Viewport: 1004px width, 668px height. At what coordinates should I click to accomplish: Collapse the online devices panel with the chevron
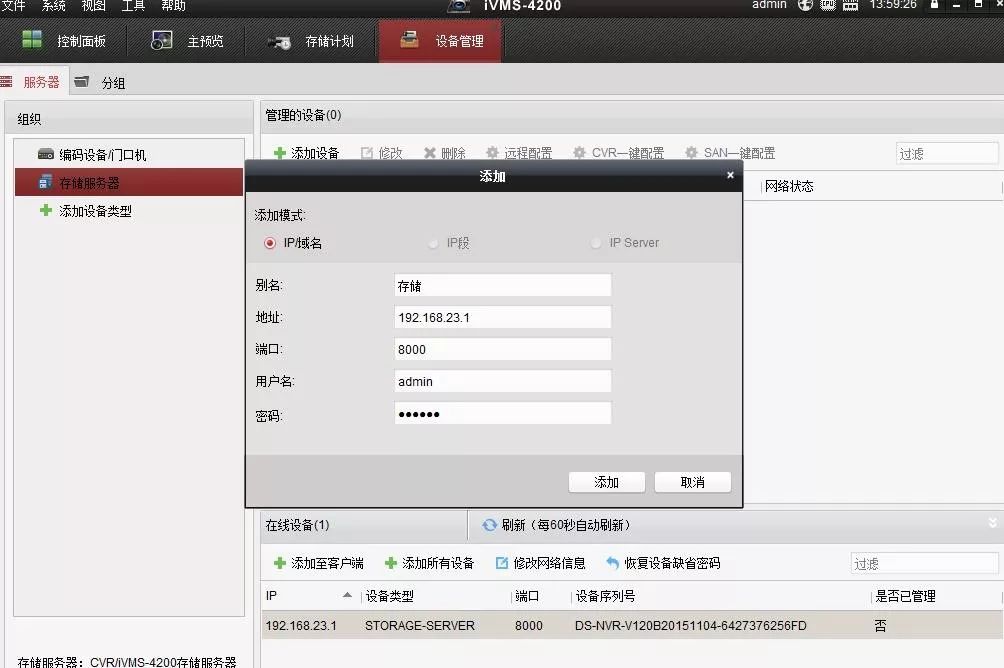pos(992,523)
